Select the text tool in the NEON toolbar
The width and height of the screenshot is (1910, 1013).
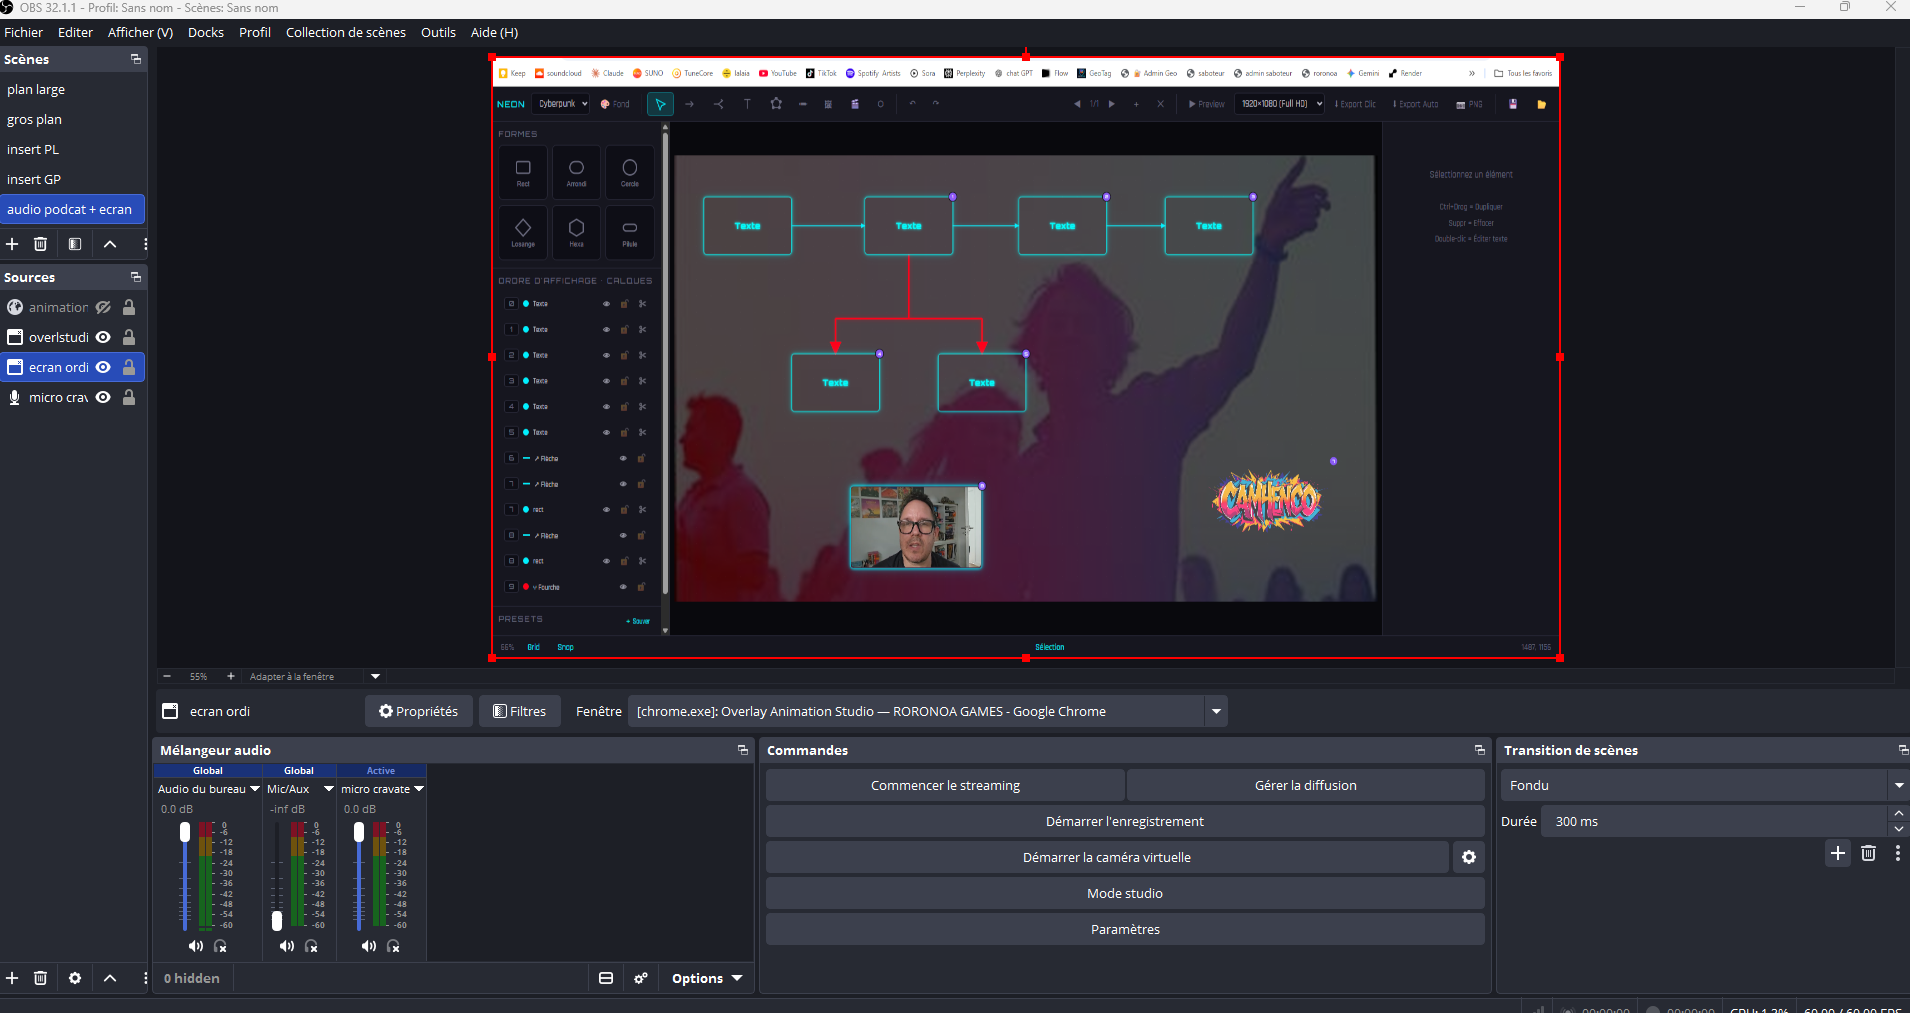(x=748, y=103)
